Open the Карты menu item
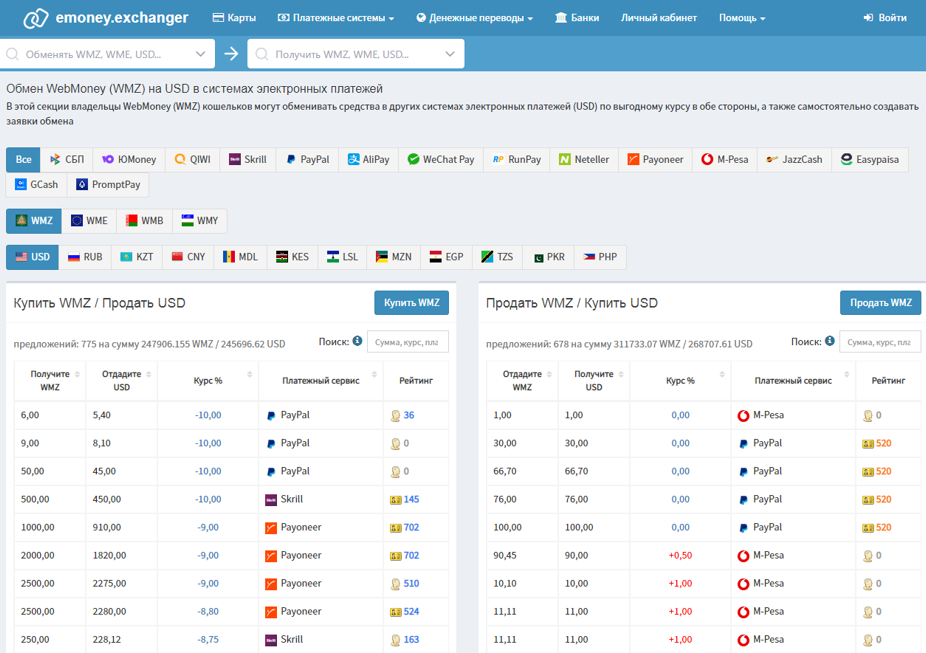 point(234,18)
